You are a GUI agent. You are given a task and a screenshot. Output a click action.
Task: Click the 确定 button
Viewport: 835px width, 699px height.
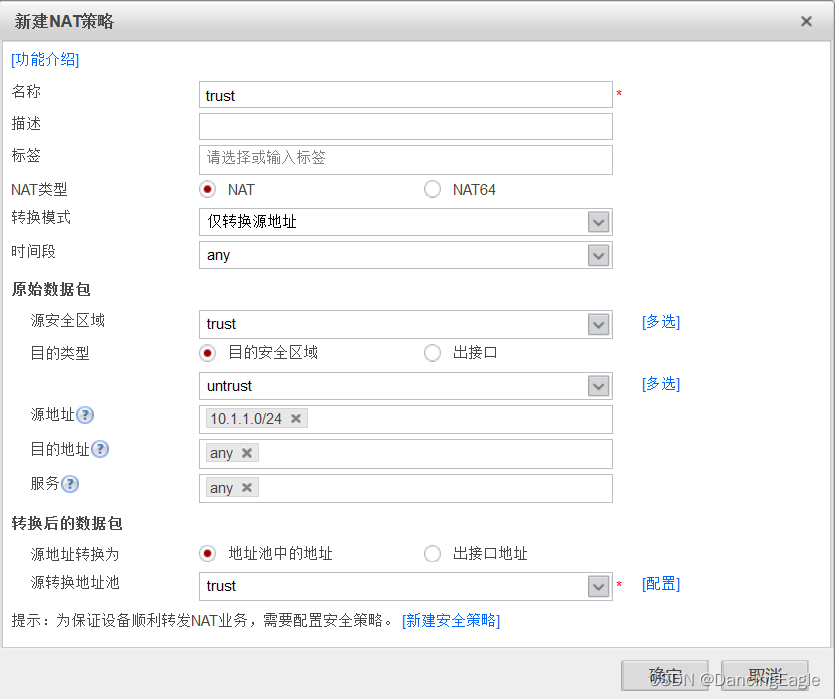click(665, 676)
